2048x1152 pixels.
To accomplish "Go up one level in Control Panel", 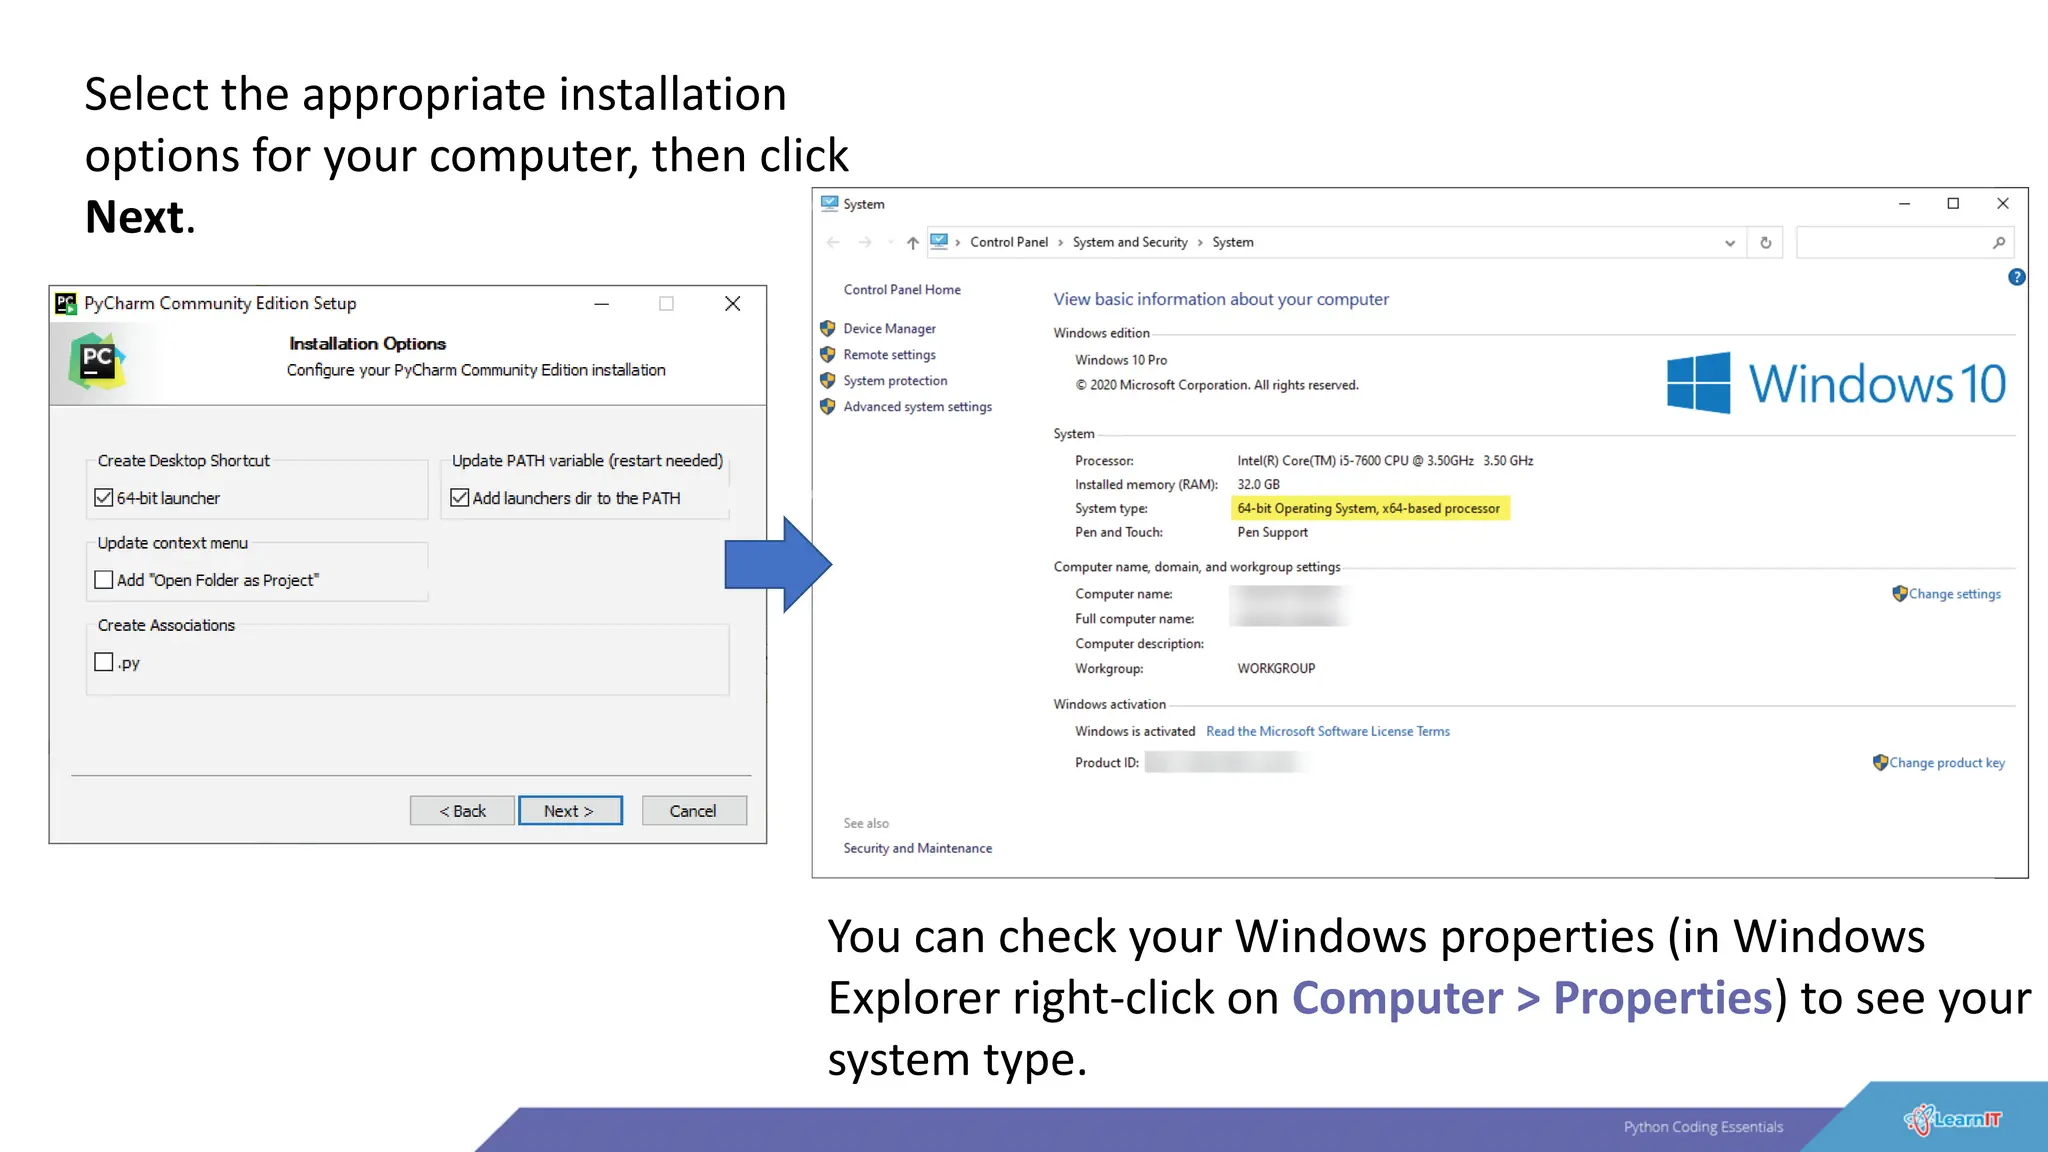I will (913, 243).
